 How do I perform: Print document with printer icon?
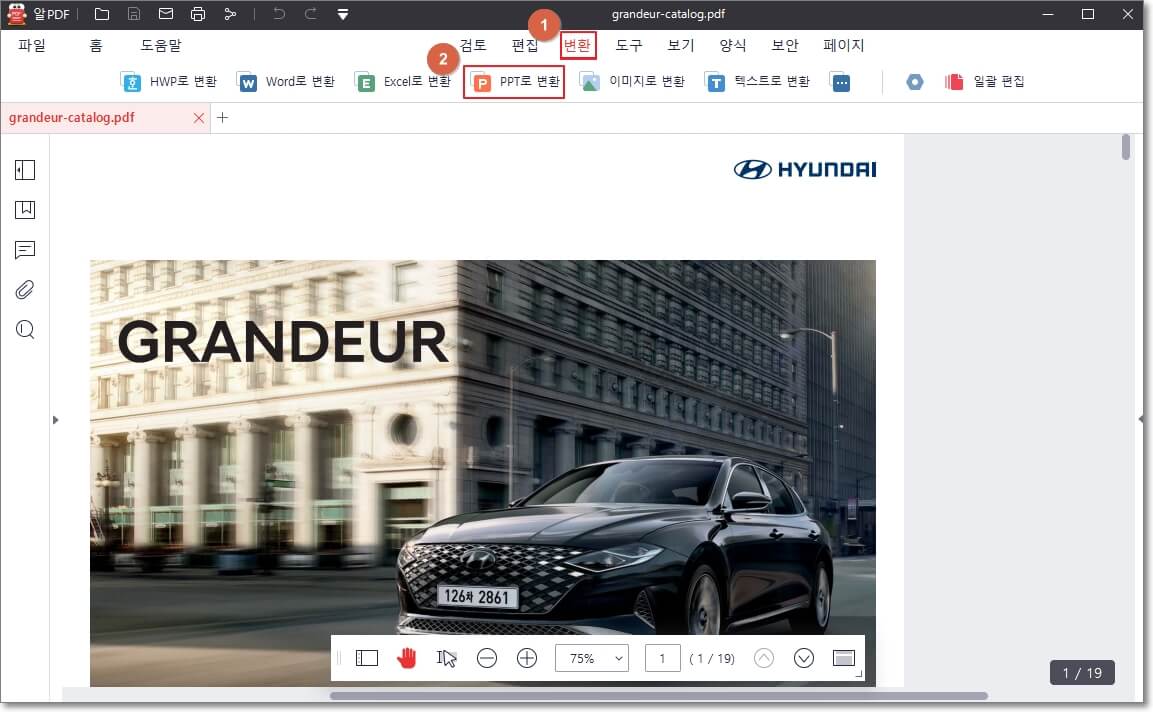pyautogui.click(x=198, y=14)
